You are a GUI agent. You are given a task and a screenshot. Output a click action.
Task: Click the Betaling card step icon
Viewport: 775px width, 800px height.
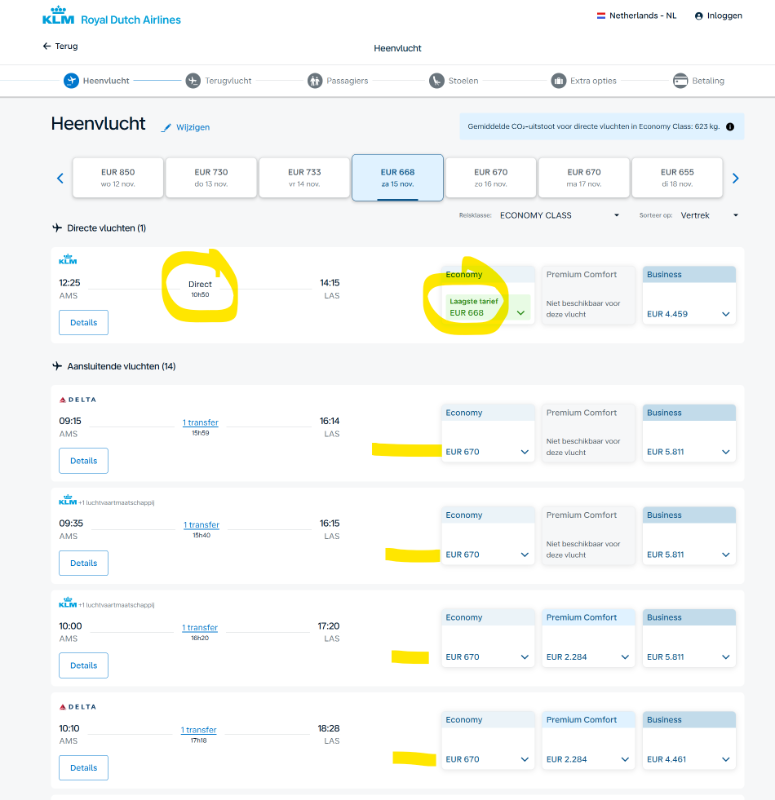(x=680, y=81)
